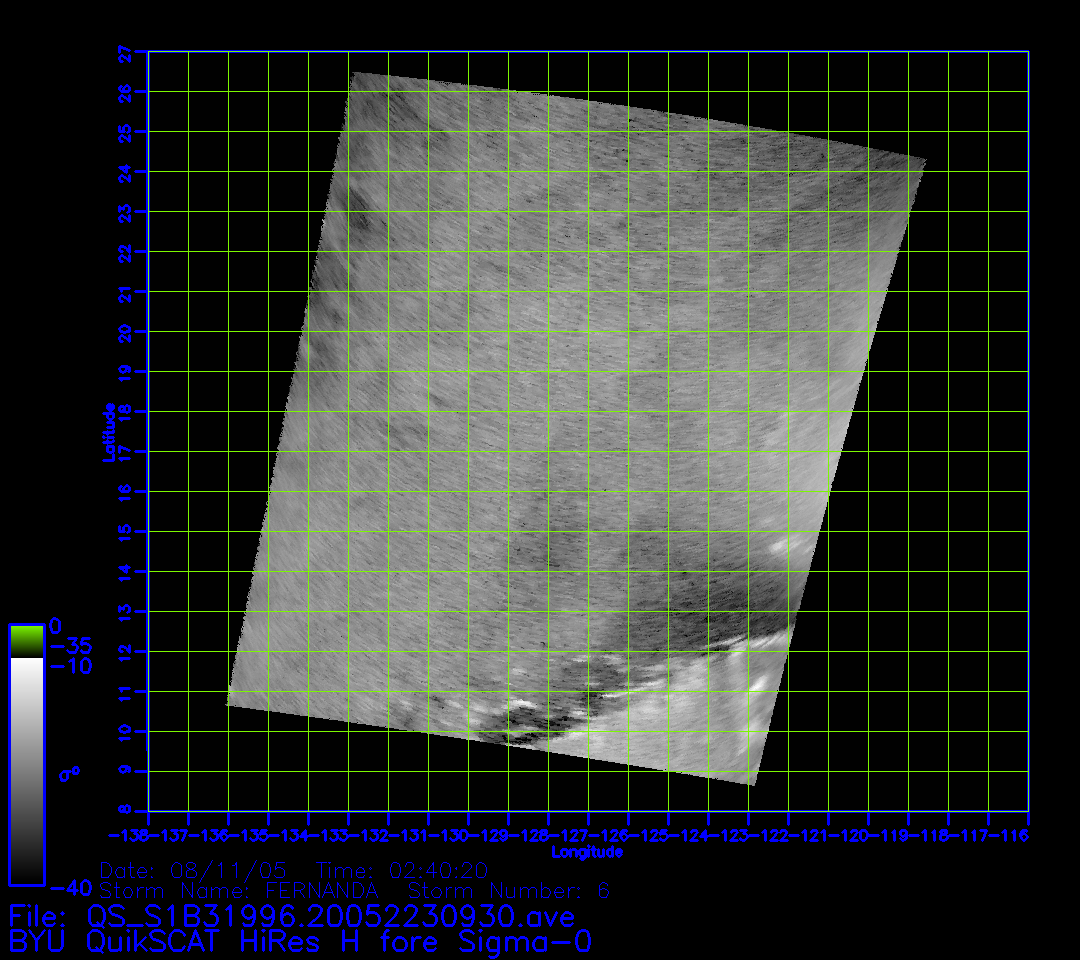Click the Longitude axis title
This screenshot has width=1080, height=960.
[587, 852]
